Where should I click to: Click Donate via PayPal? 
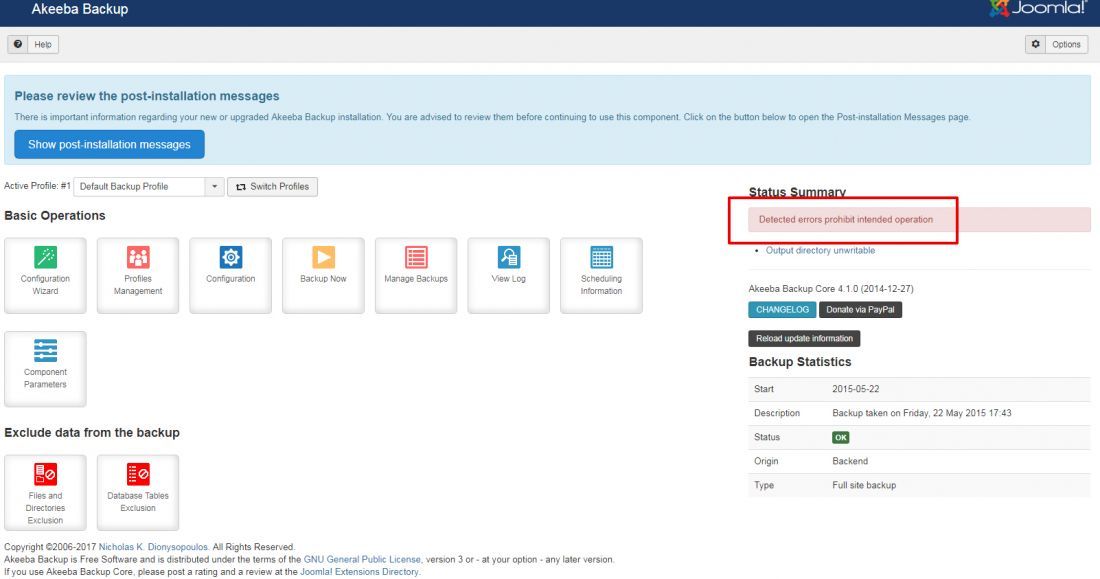tap(860, 310)
